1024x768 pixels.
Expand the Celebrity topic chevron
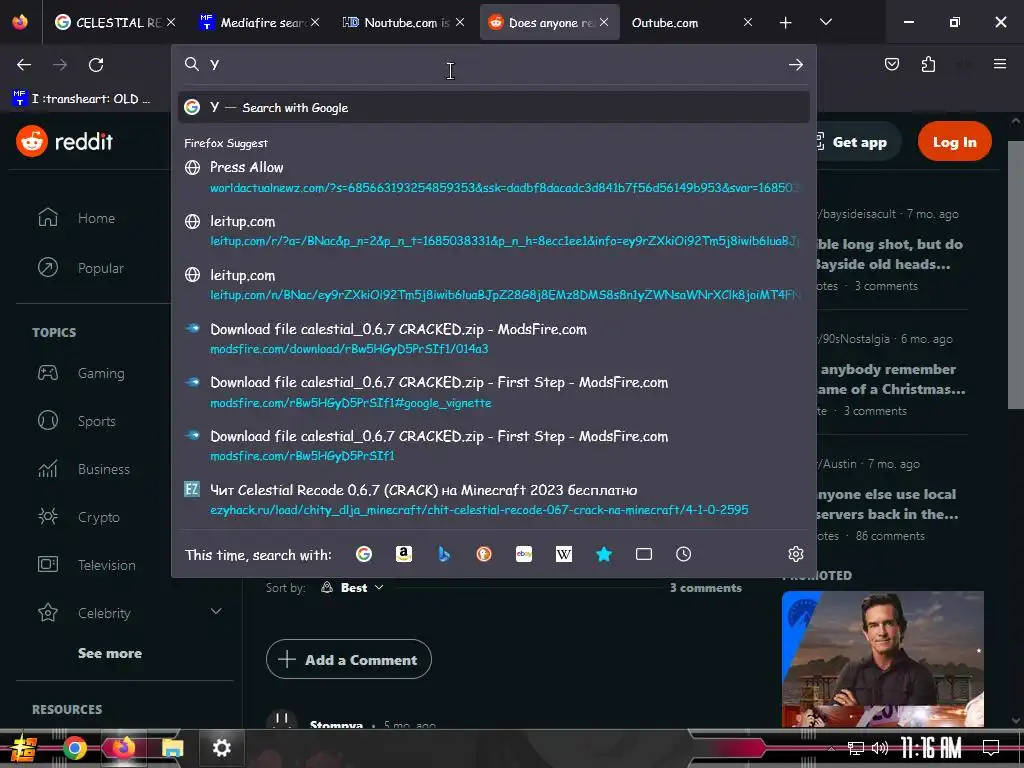point(216,611)
